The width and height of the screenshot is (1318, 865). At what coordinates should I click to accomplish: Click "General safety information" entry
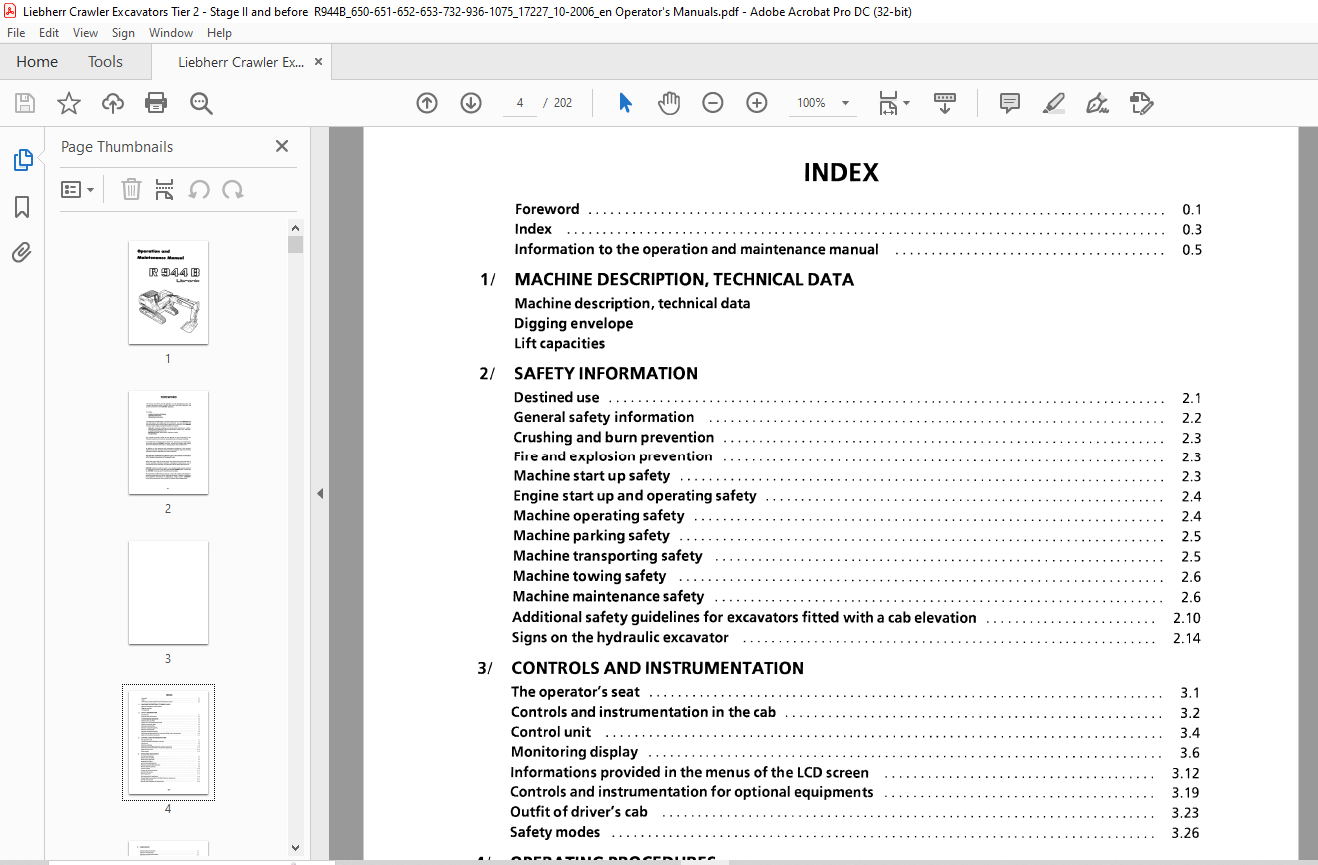(x=604, y=417)
